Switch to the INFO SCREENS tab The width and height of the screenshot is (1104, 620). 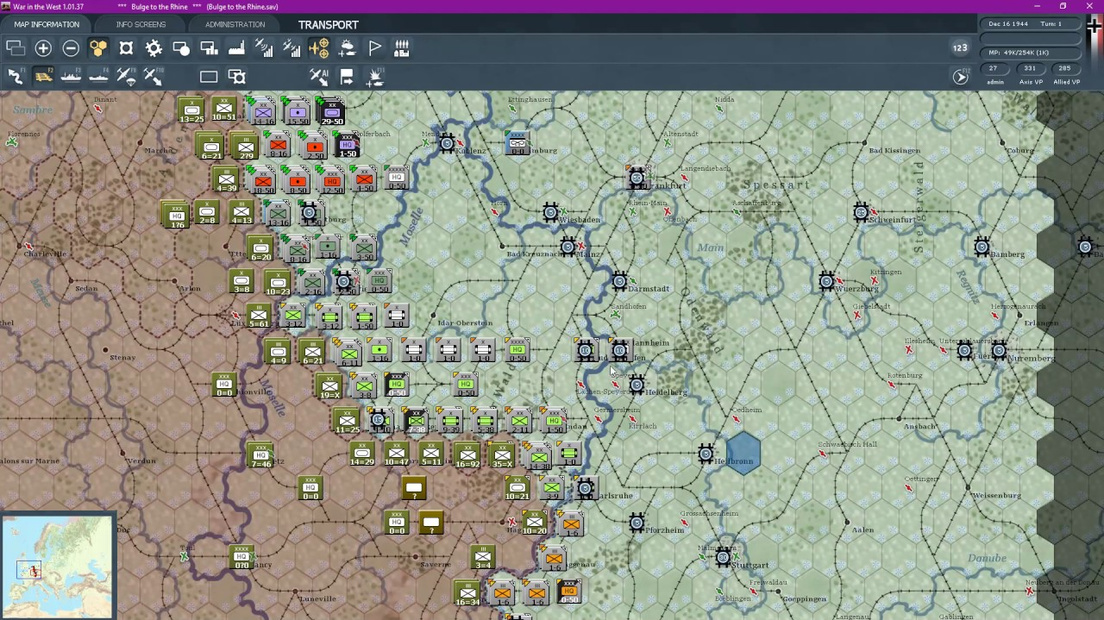point(140,24)
